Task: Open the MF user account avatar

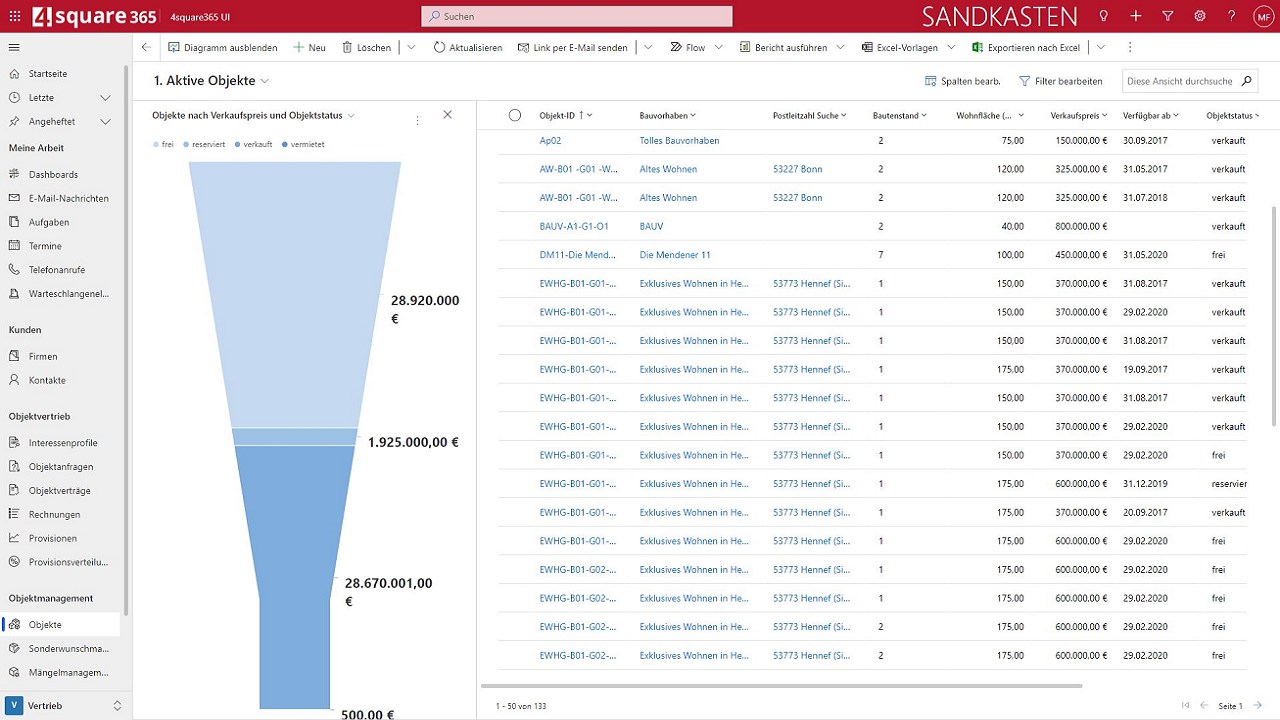Action: (1264, 16)
